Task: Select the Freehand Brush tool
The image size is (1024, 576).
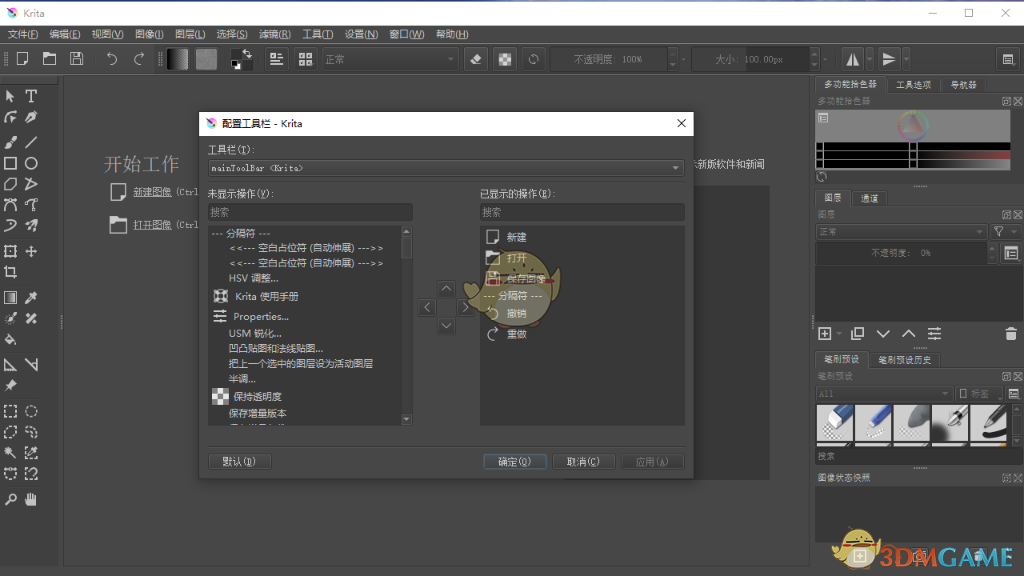Action: pyautogui.click(x=10, y=141)
